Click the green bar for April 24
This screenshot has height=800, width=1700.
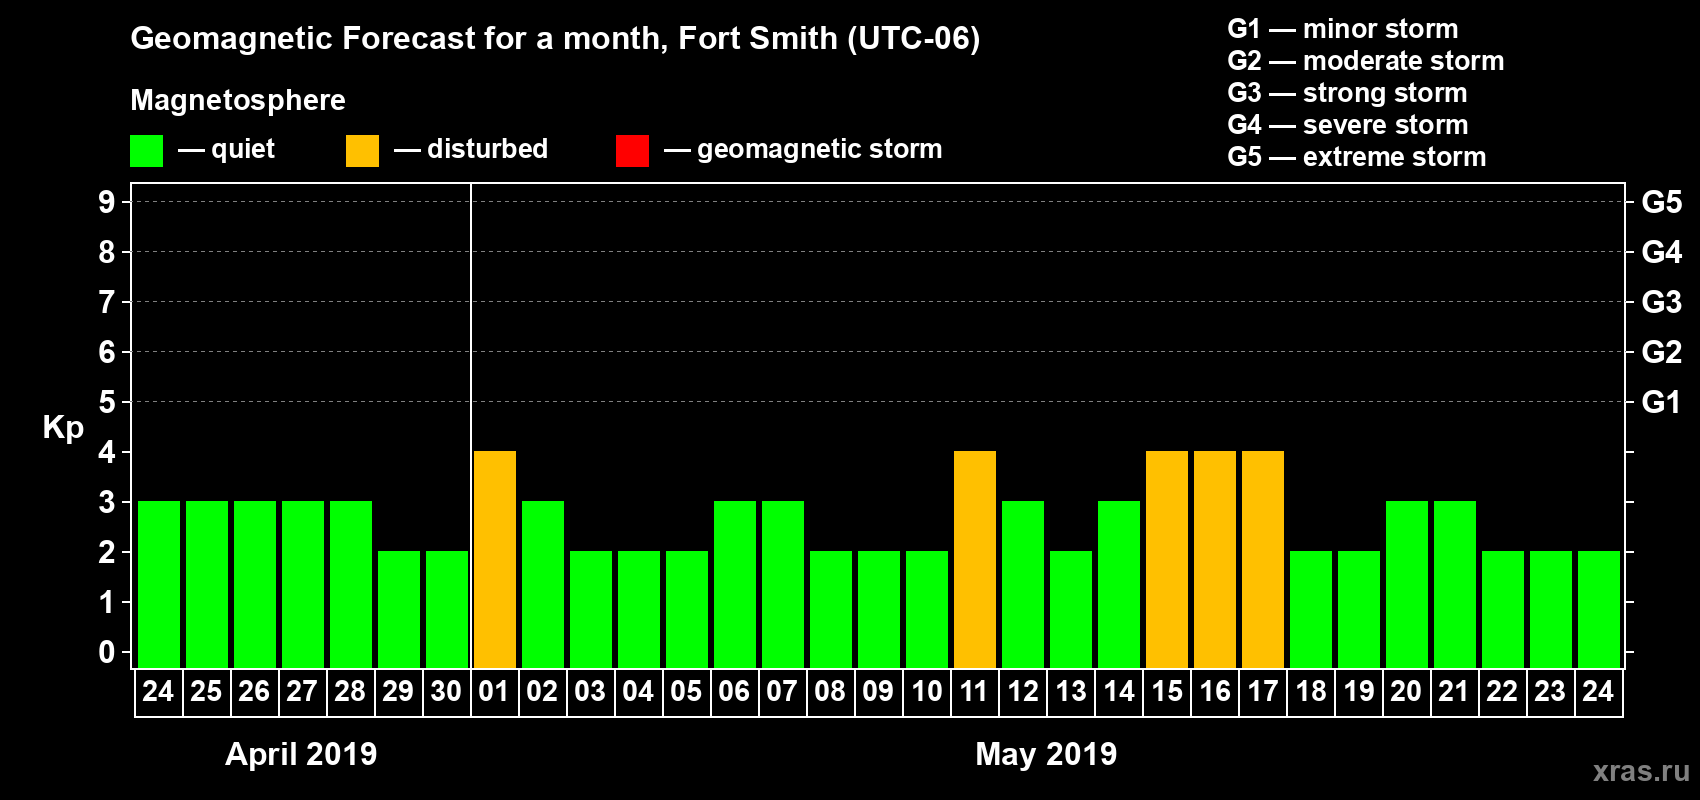pyautogui.click(x=159, y=584)
